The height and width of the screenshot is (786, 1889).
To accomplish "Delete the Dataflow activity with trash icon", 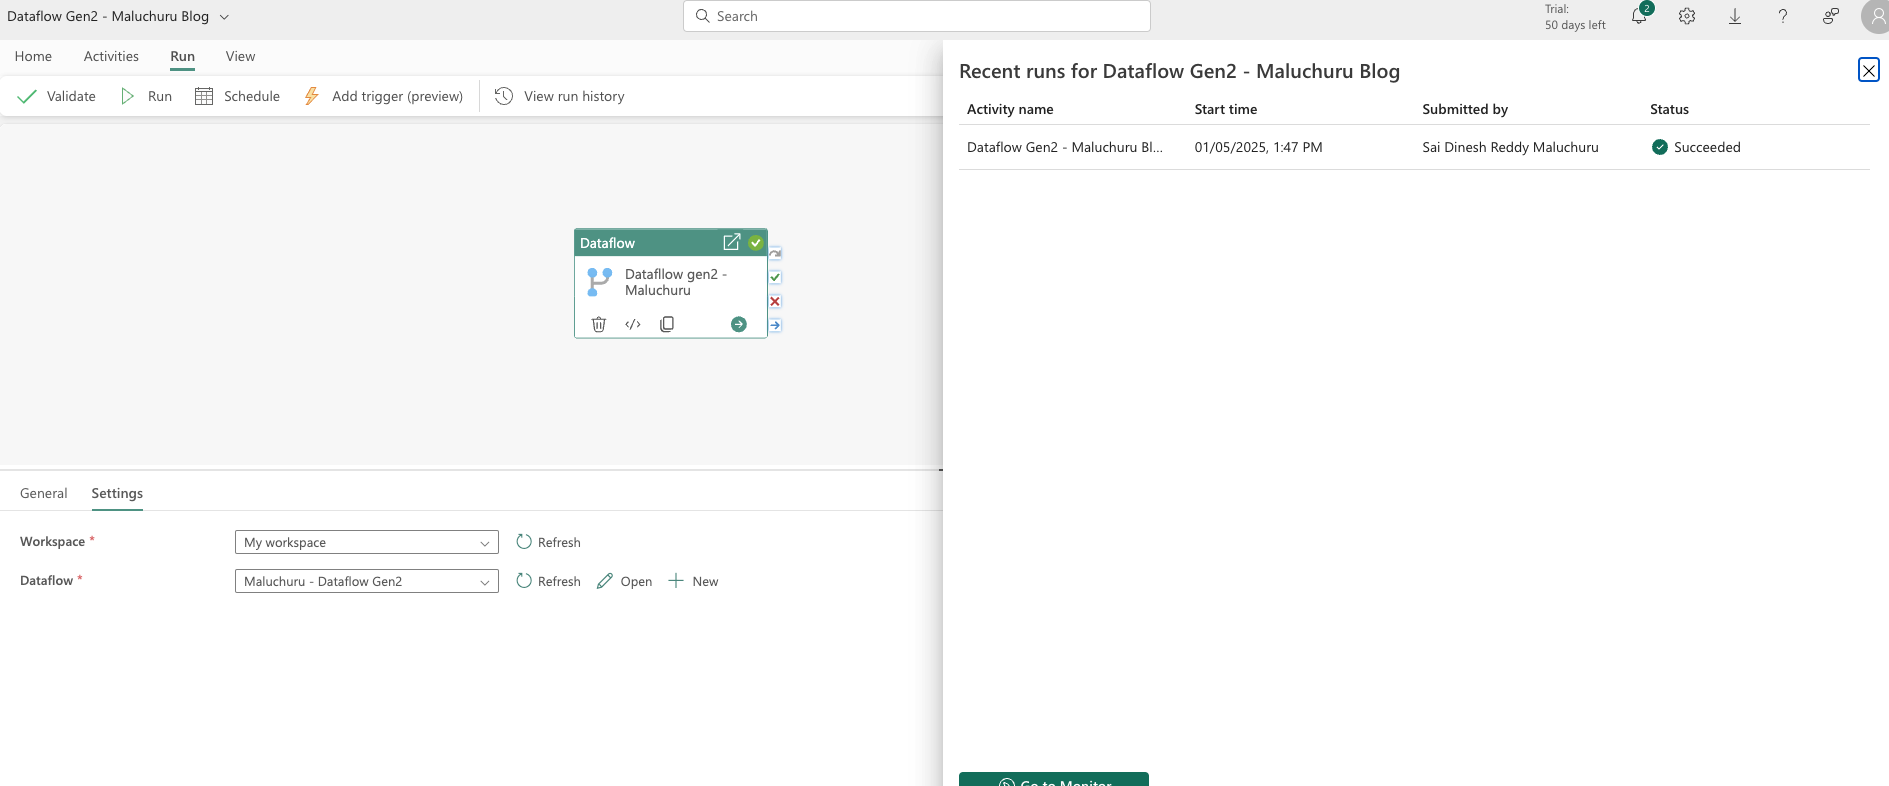I will point(599,324).
